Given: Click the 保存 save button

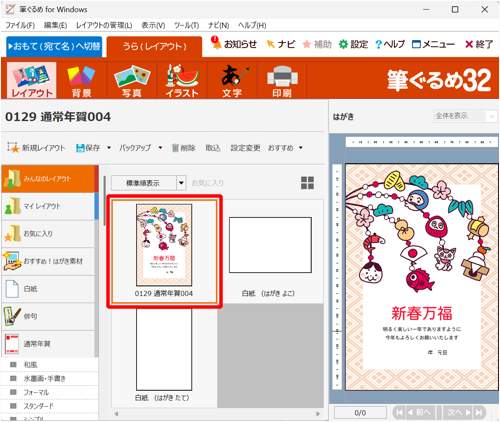Looking at the screenshot, I should coord(88,148).
